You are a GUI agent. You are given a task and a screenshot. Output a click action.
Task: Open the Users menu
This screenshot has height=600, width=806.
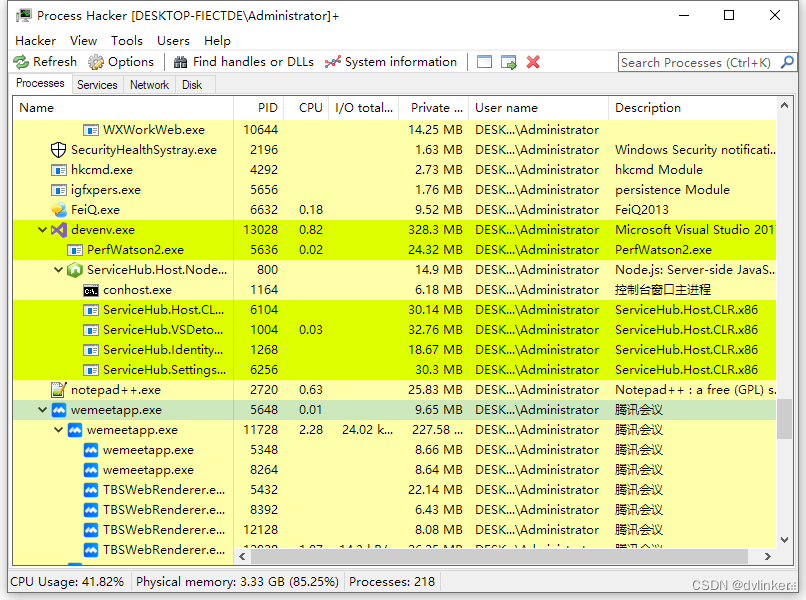pyautogui.click(x=173, y=41)
